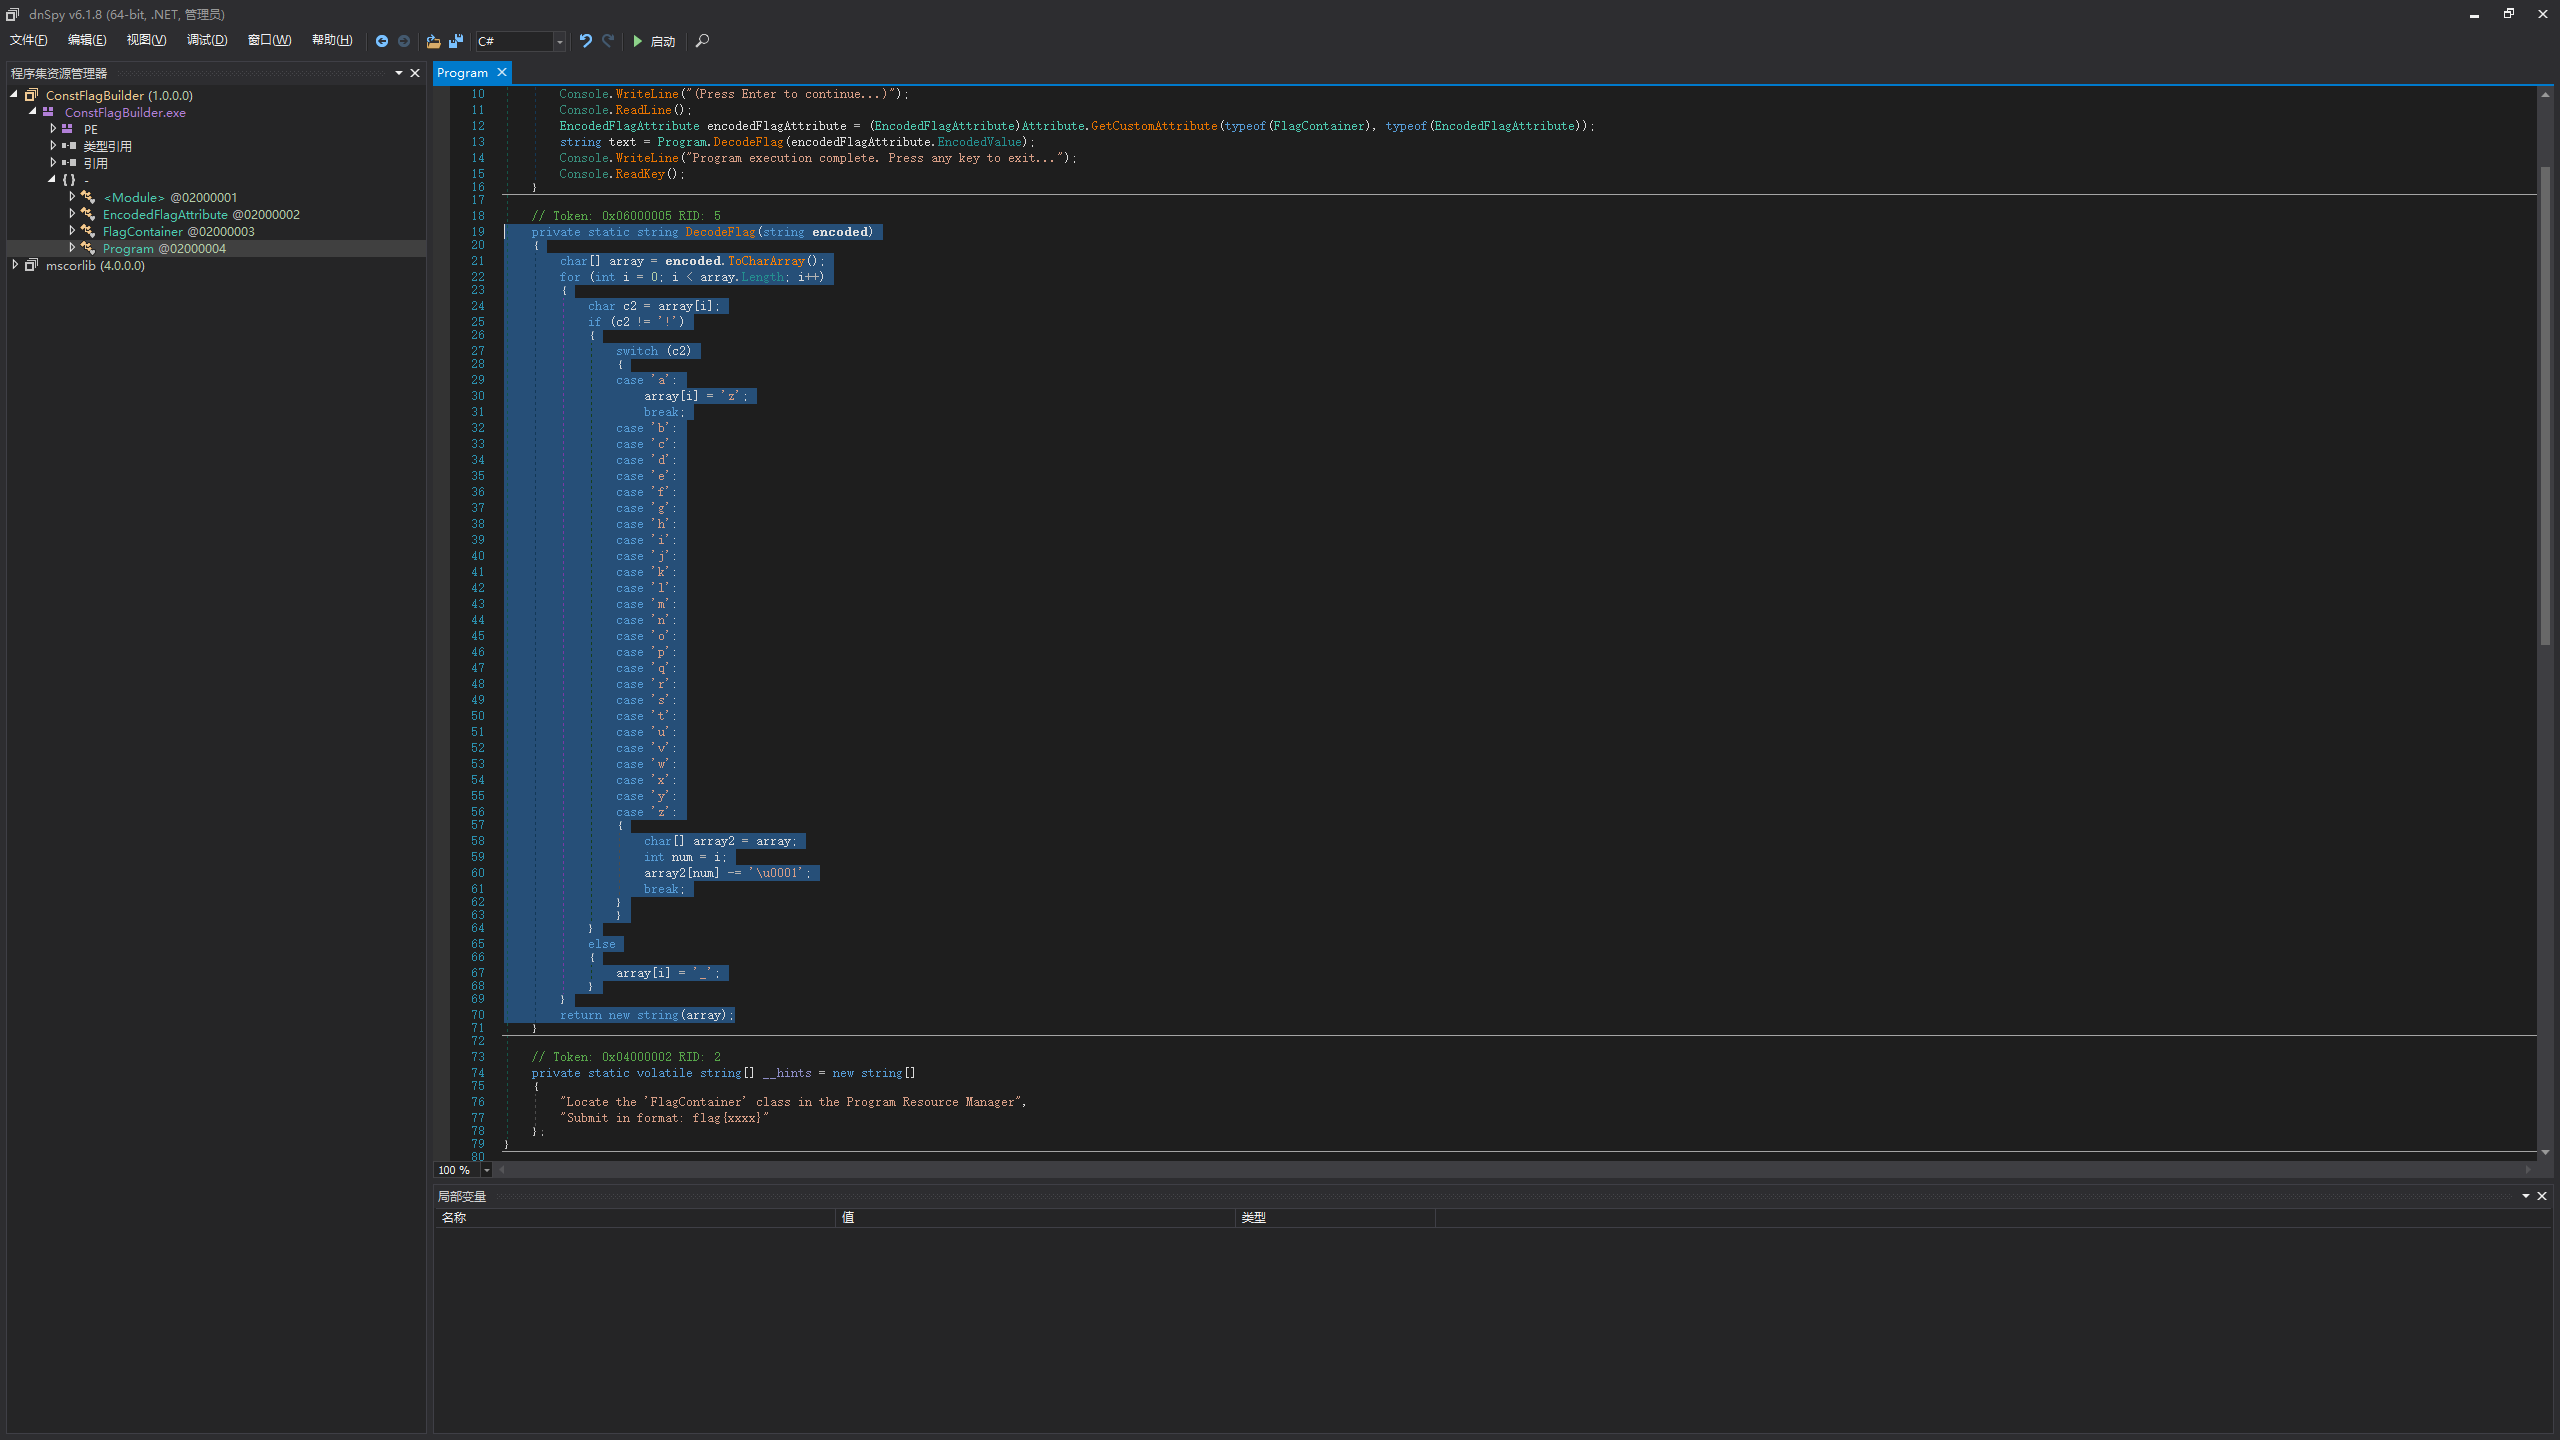
Task: Collapse the ConstFlagBuilder.exe module node
Action: pyautogui.click(x=33, y=112)
